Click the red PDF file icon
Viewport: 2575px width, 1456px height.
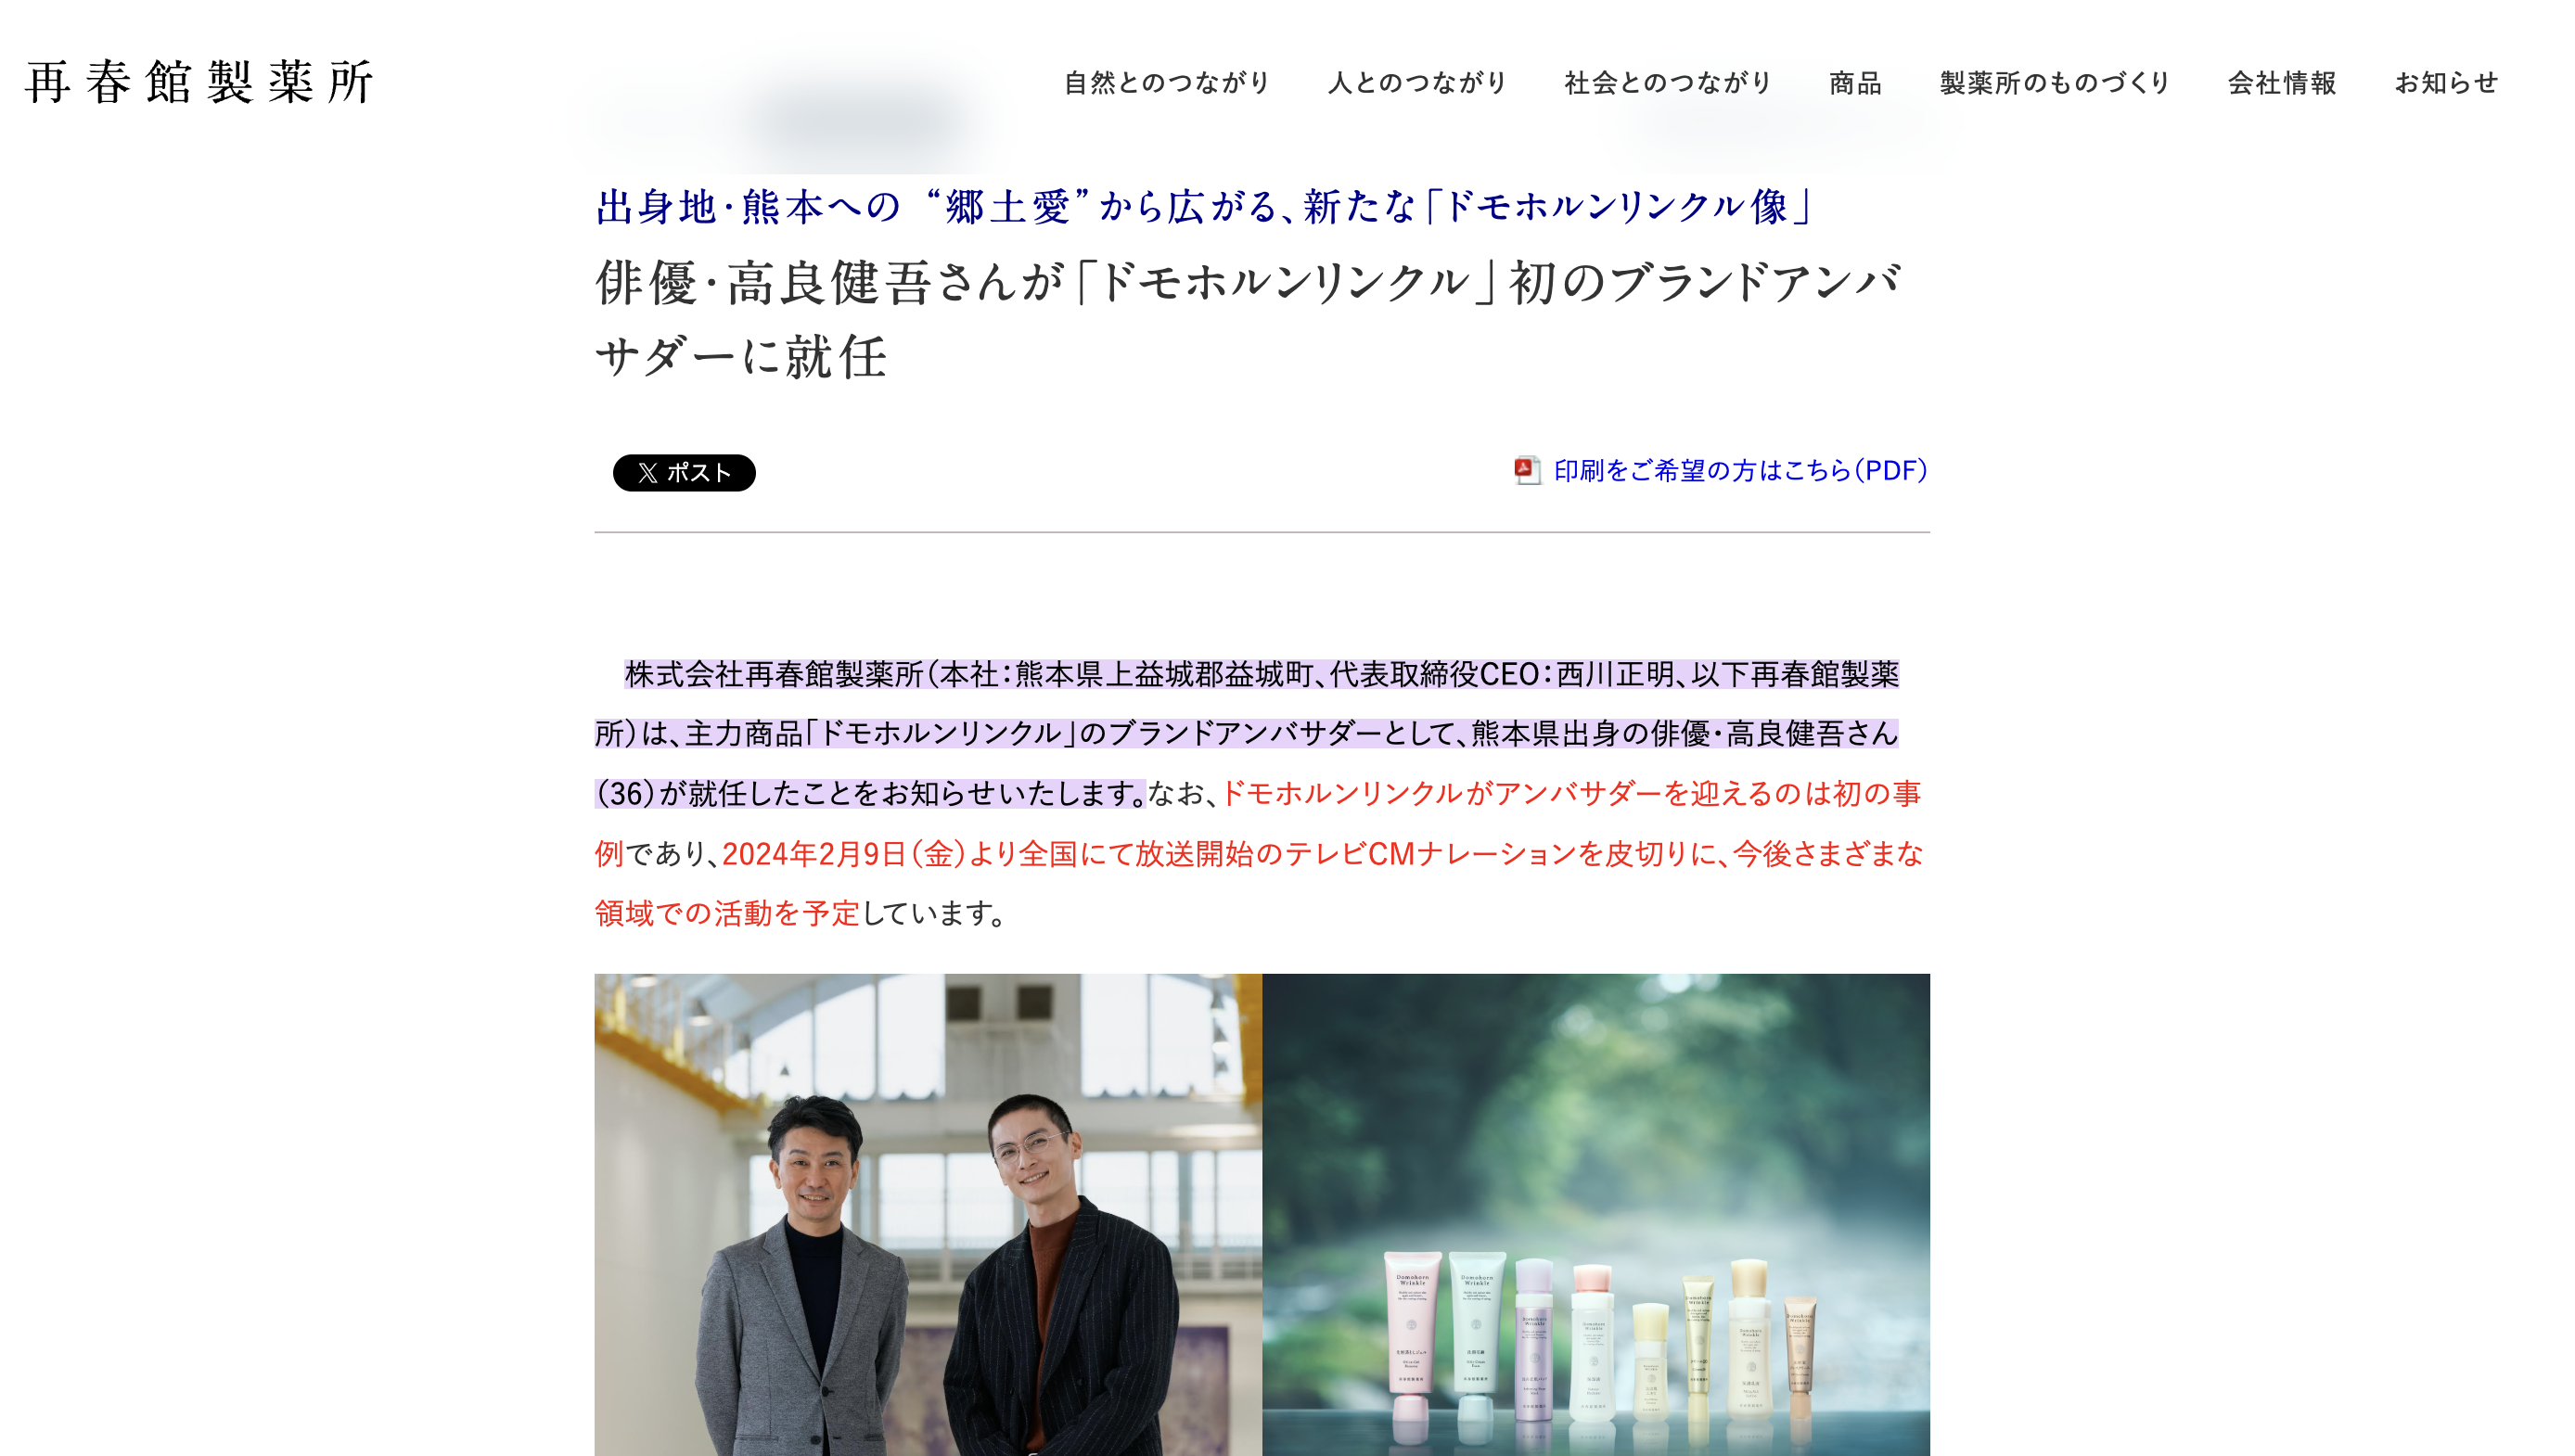[1526, 470]
